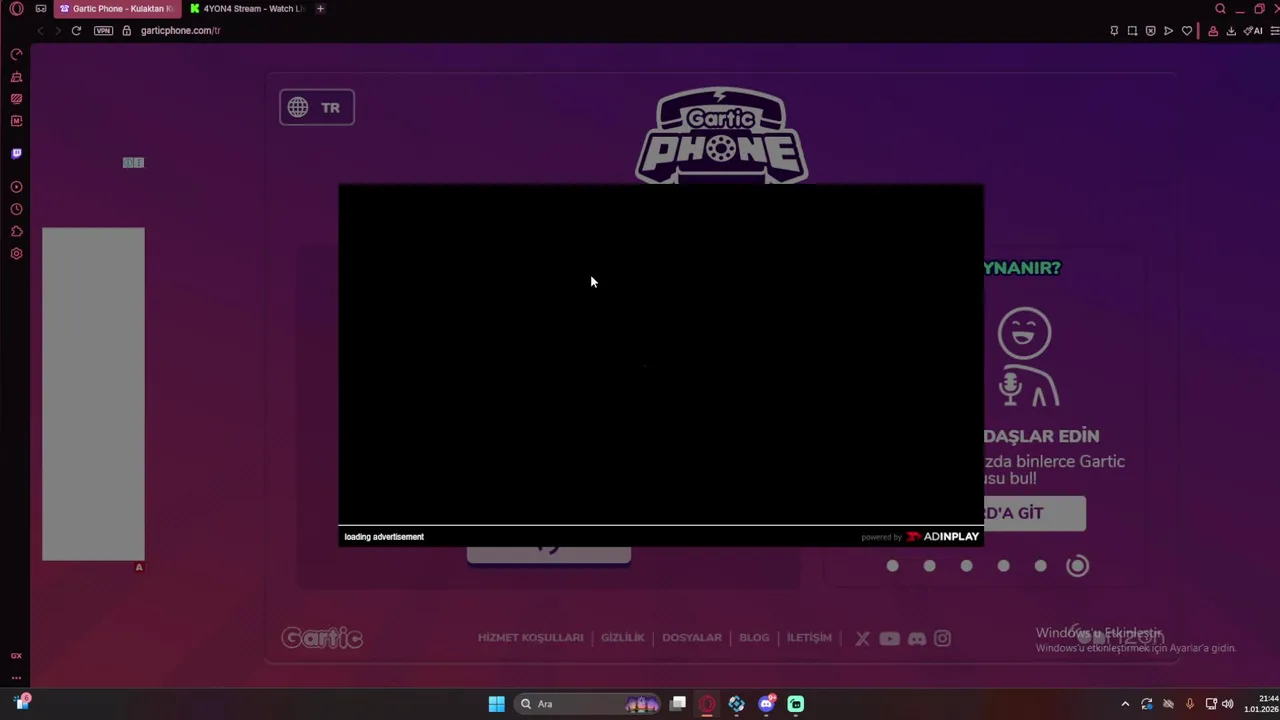Open Kick app from the taskbar
1280x720 pixels.
(x=796, y=704)
